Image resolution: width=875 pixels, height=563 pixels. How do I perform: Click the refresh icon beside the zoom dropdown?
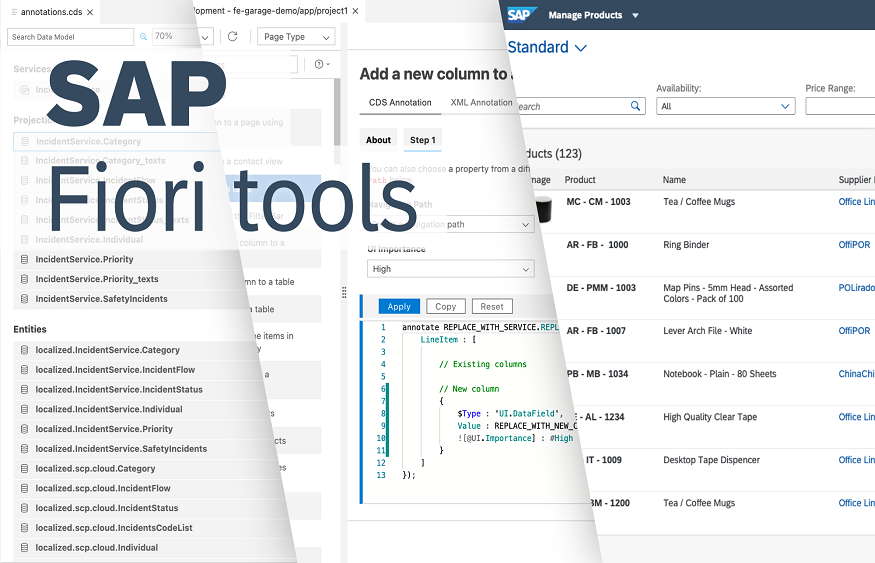click(x=233, y=36)
